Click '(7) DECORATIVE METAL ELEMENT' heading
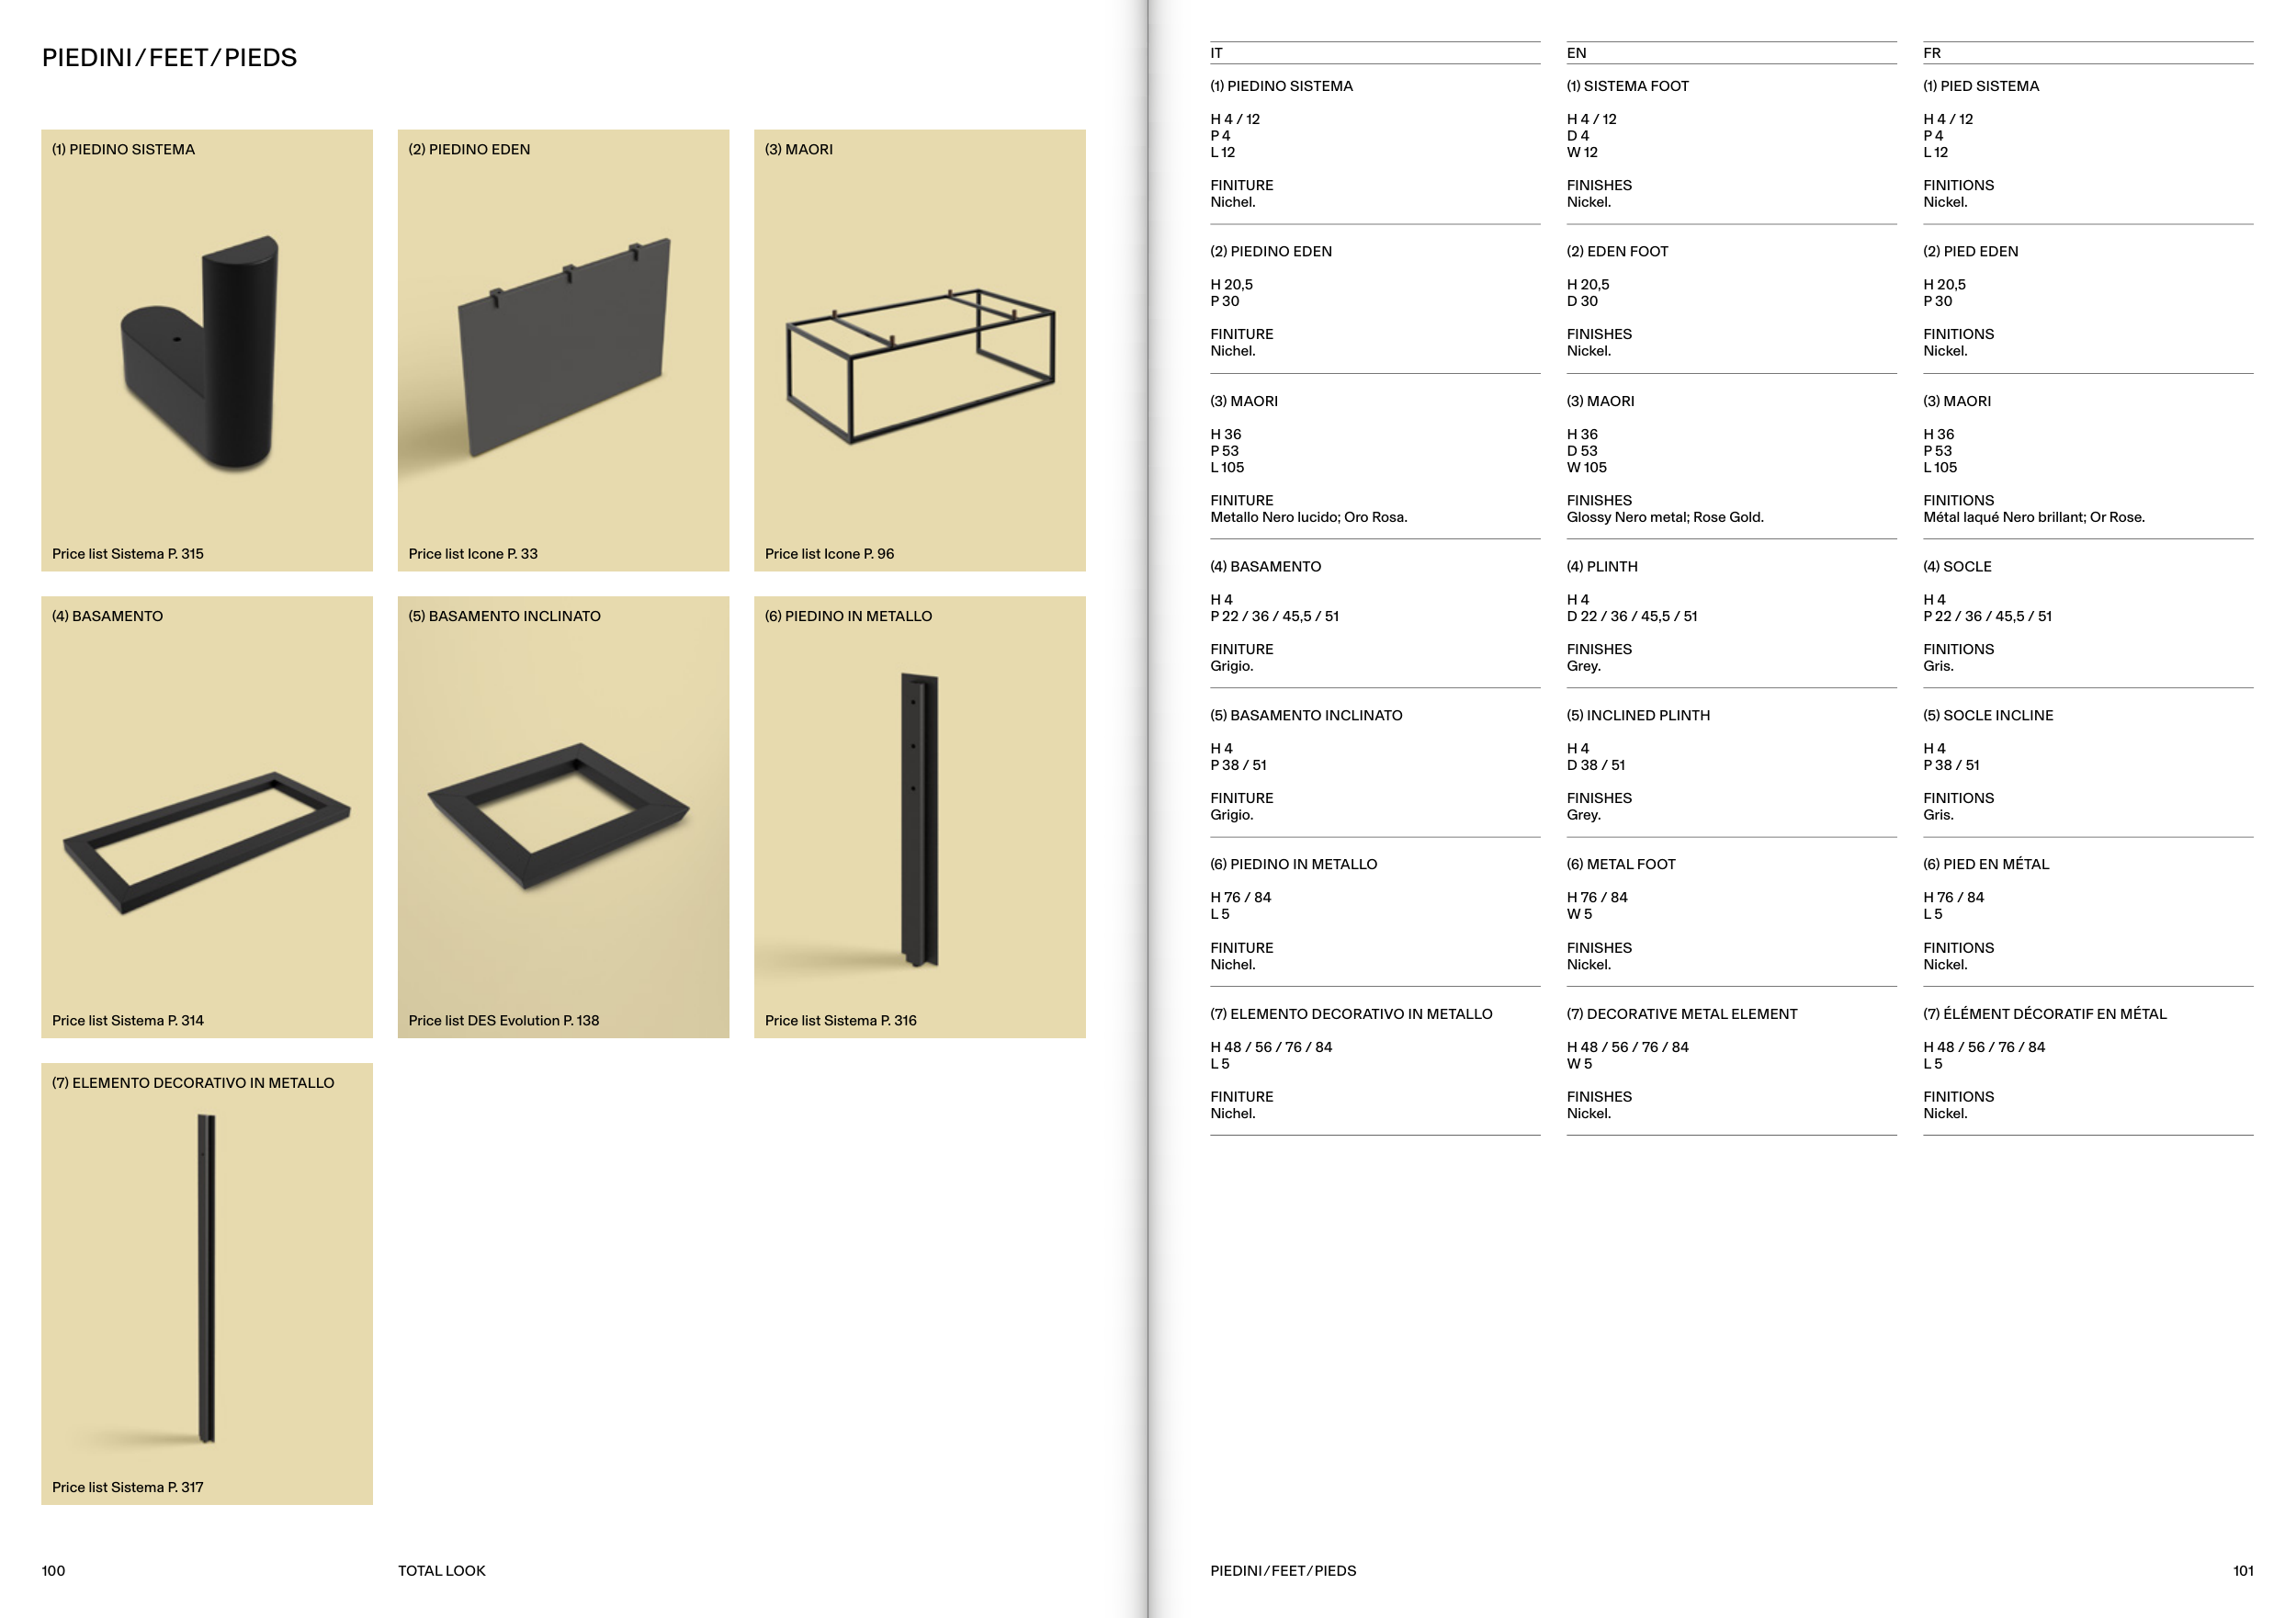This screenshot has height=1618, width=2296. [1682, 1014]
